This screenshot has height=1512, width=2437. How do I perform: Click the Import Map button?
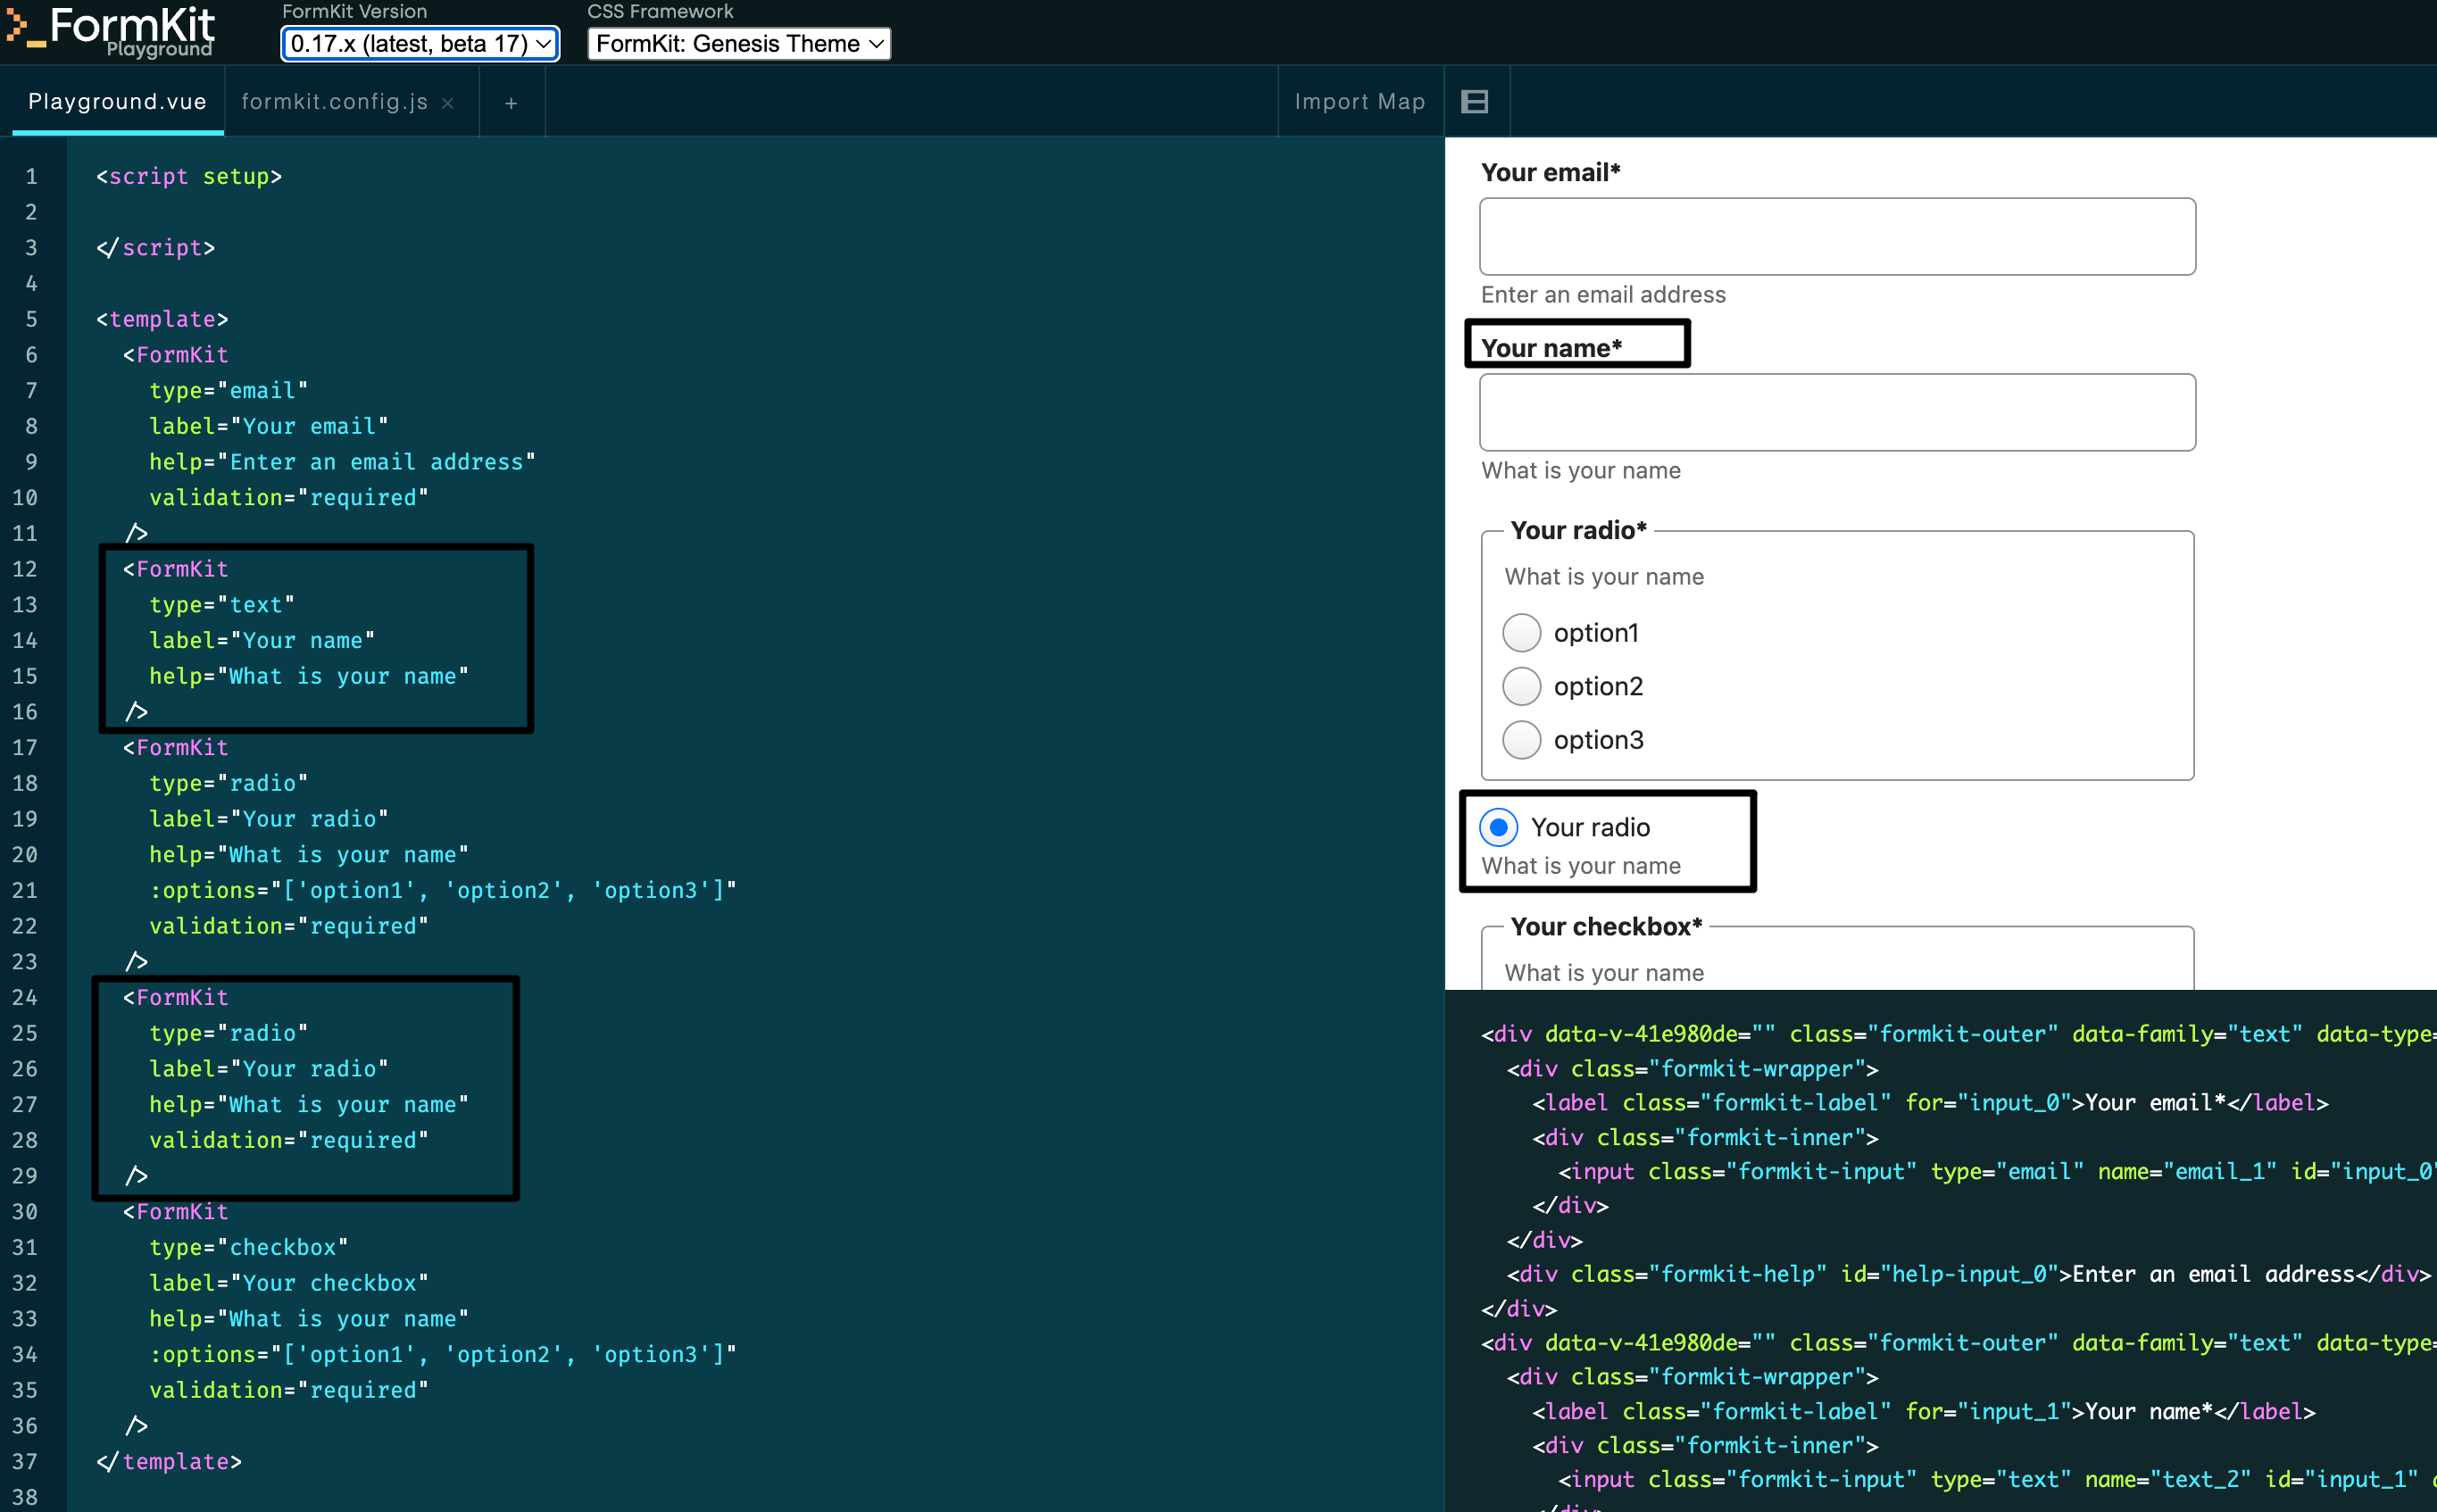click(x=1359, y=101)
